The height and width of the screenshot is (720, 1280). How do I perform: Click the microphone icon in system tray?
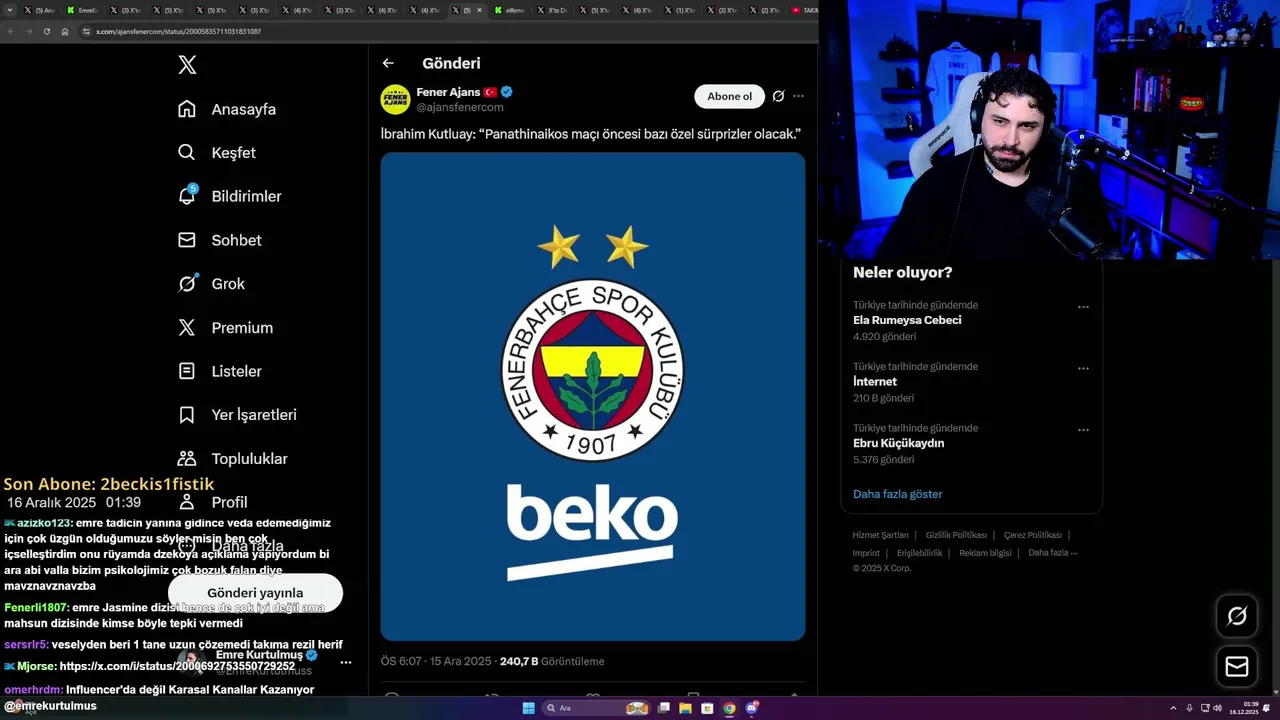[1189, 708]
